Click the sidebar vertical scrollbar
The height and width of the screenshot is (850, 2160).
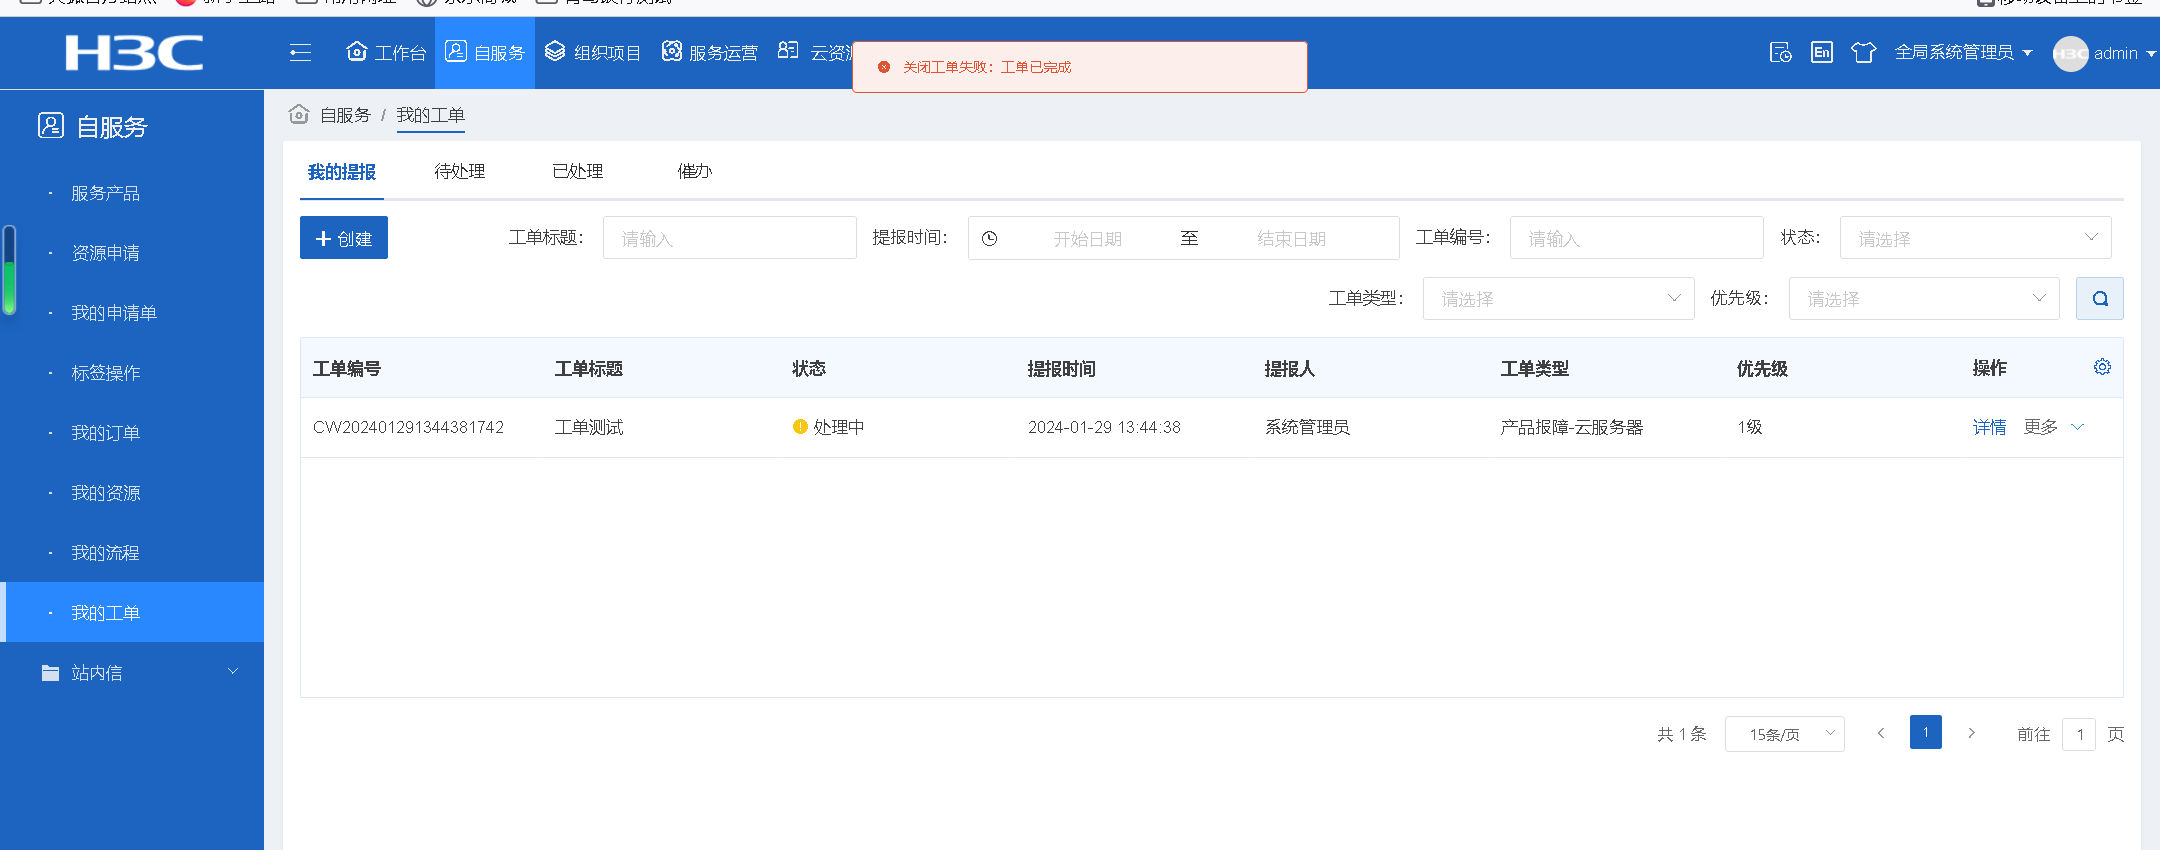point(9,270)
